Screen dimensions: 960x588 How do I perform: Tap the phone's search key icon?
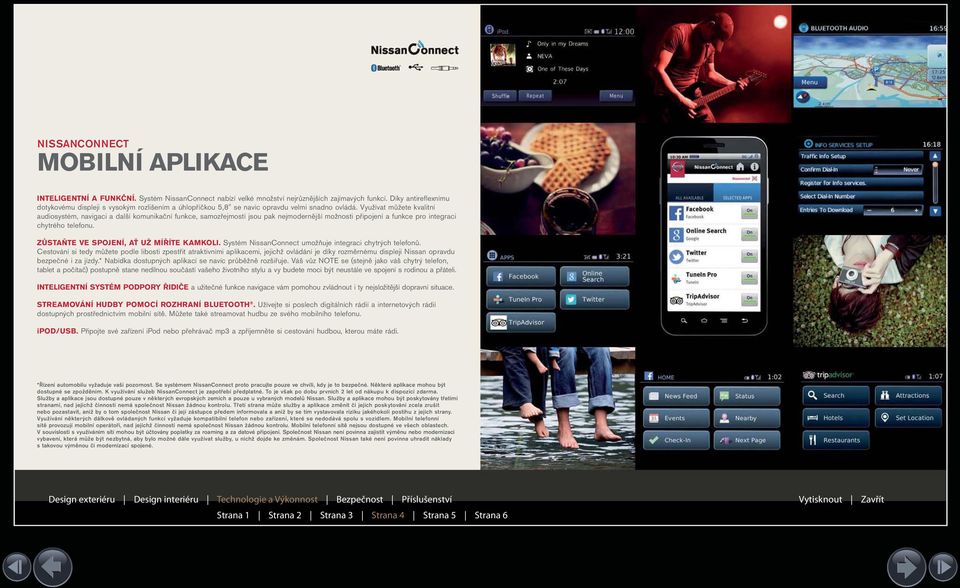684,320
